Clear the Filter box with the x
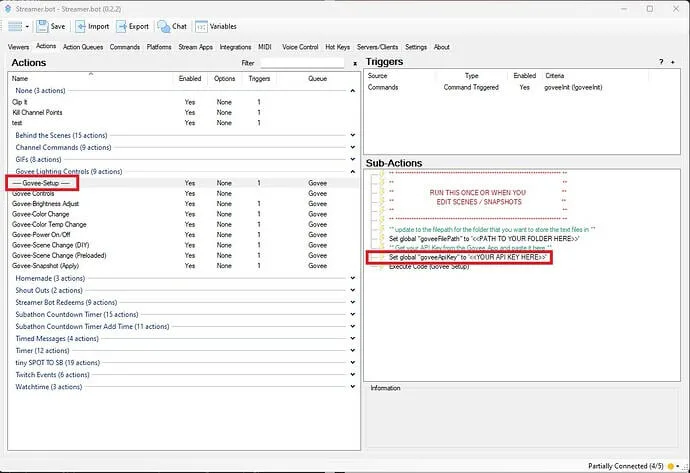Screen dimensions: 690x473 point(355,64)
